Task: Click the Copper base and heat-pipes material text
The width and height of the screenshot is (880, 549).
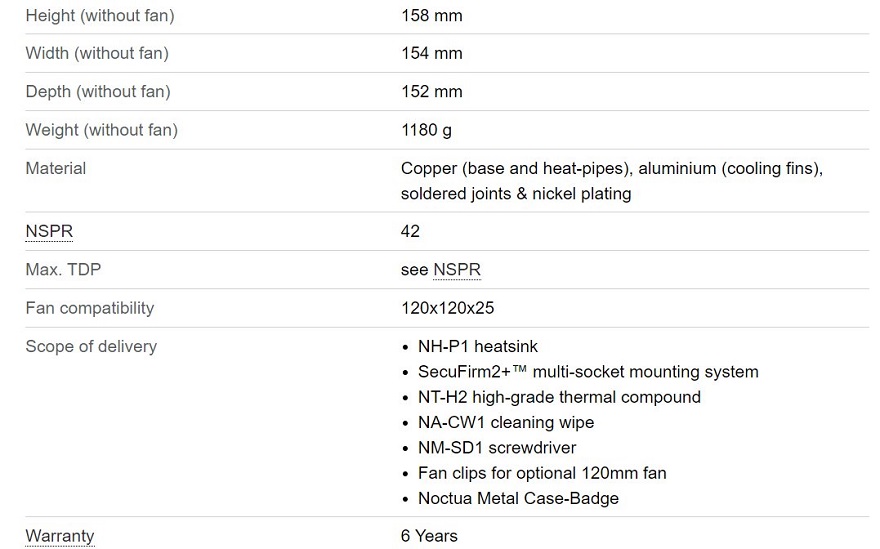Action: (516, 168)
